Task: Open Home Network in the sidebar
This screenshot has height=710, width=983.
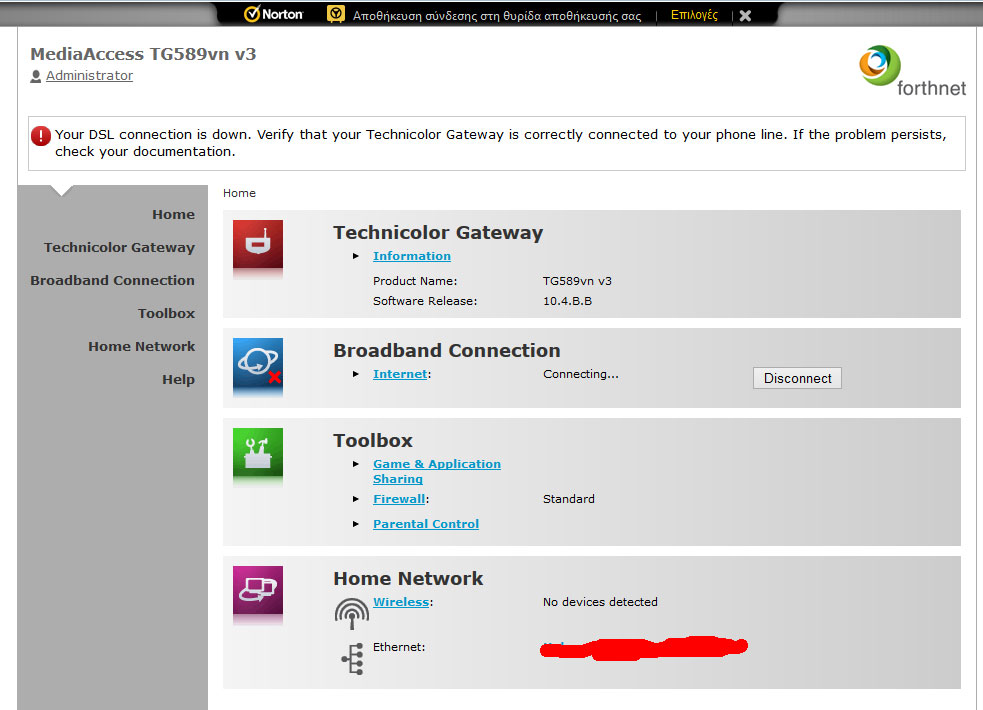Action: (142, 347)
